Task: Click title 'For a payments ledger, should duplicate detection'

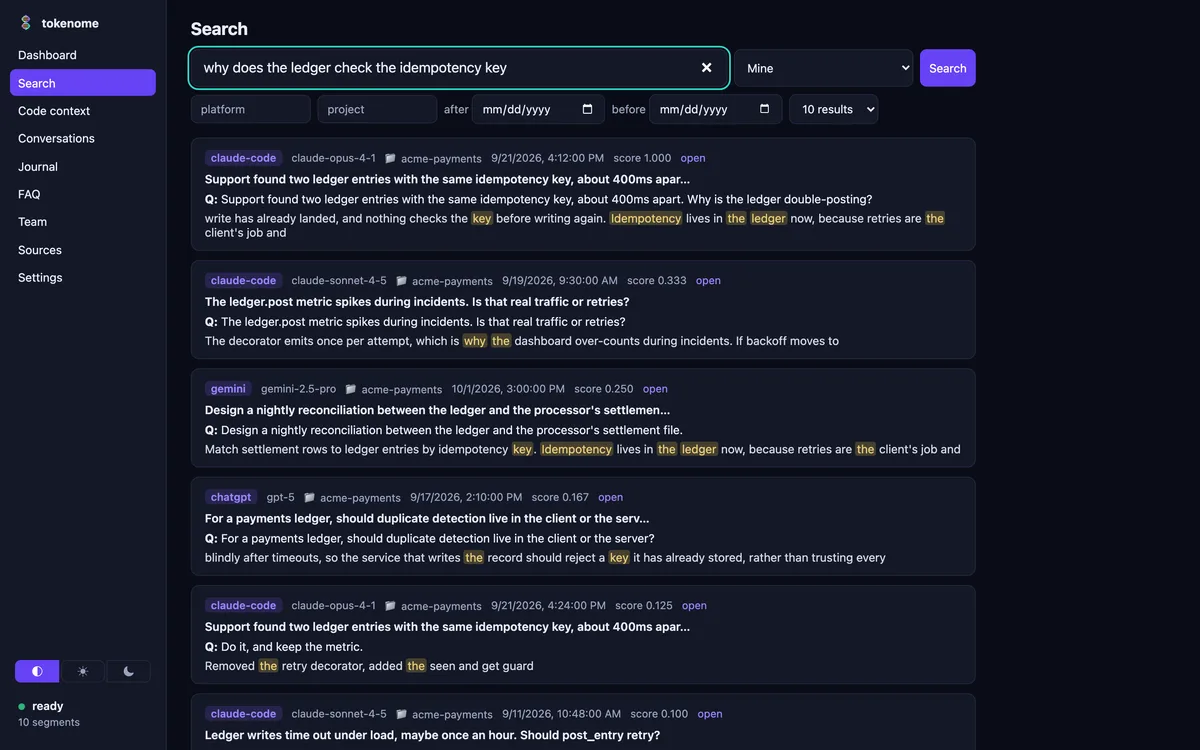Action: [427, 519]
